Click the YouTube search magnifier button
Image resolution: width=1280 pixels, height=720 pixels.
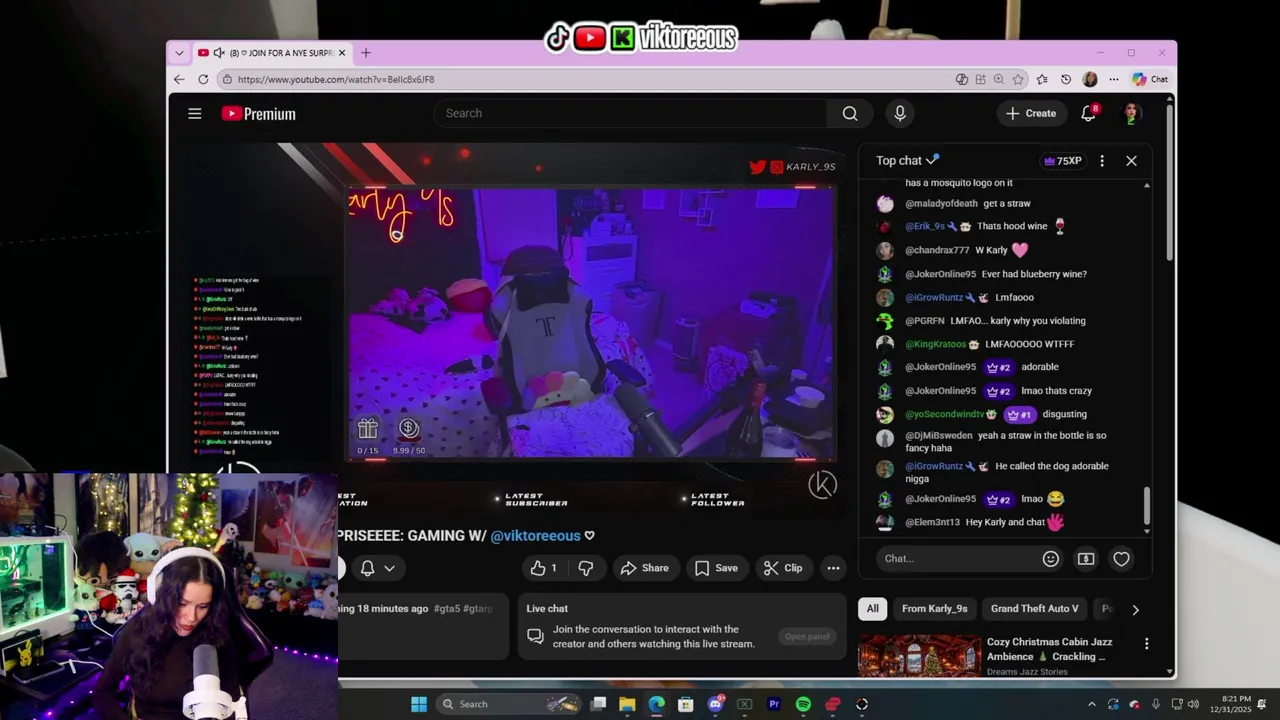click(850, 114)
